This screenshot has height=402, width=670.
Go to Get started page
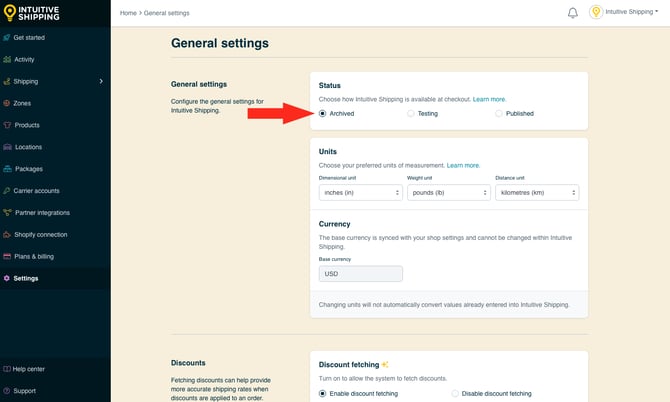point(29,38)
